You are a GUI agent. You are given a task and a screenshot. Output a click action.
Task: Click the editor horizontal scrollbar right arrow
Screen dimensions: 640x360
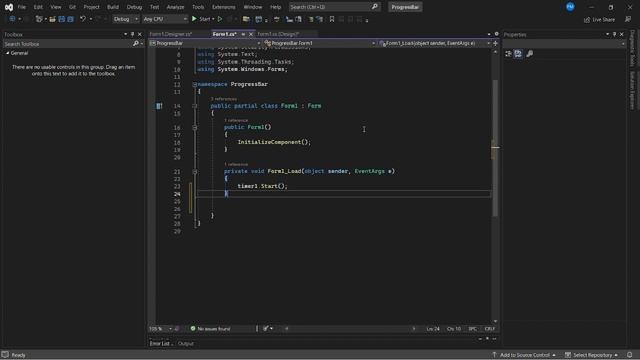(414, 329)
